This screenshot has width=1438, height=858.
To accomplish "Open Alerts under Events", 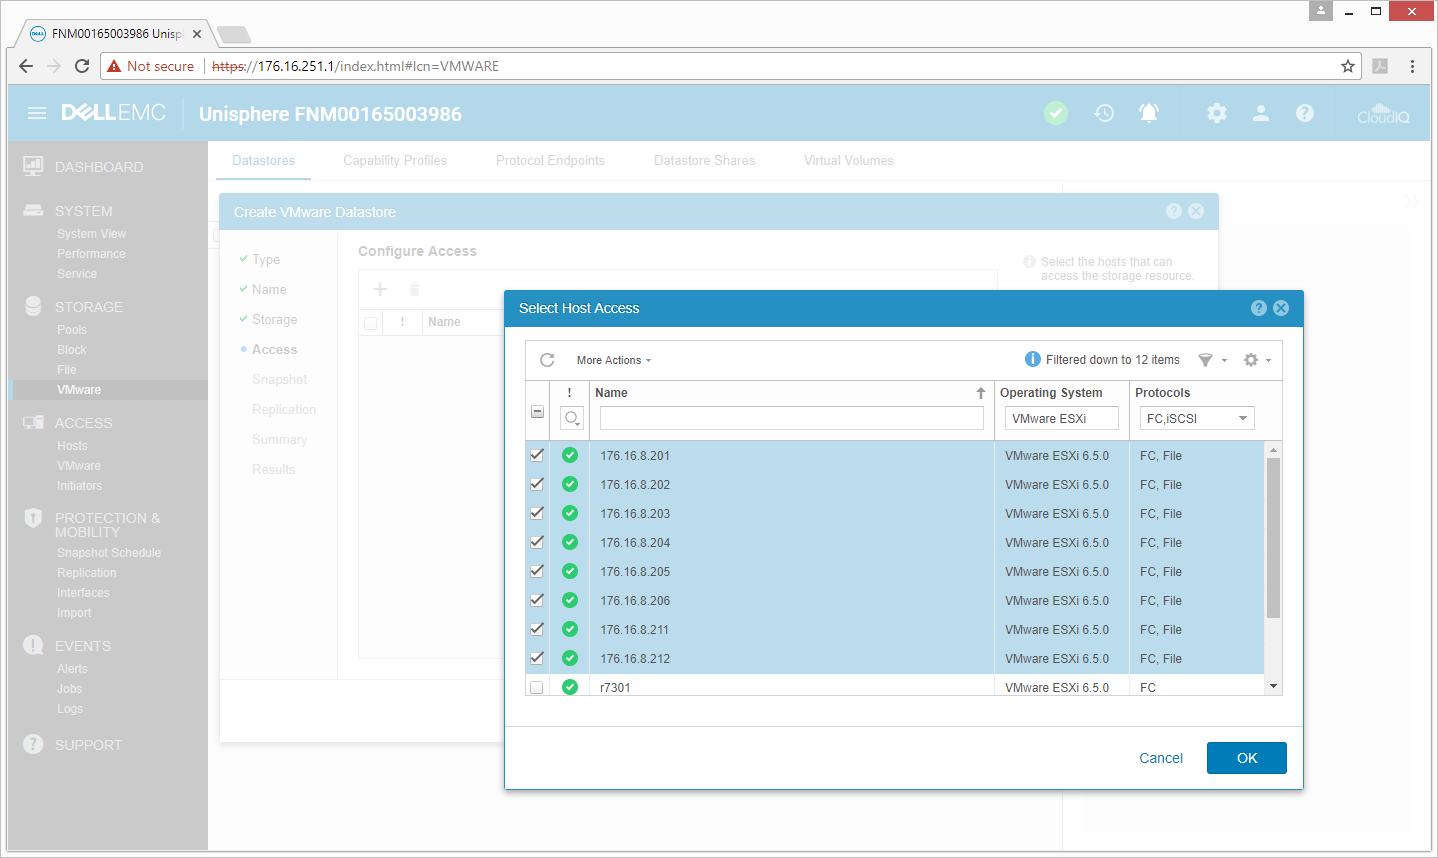I will tap(72, 669).
